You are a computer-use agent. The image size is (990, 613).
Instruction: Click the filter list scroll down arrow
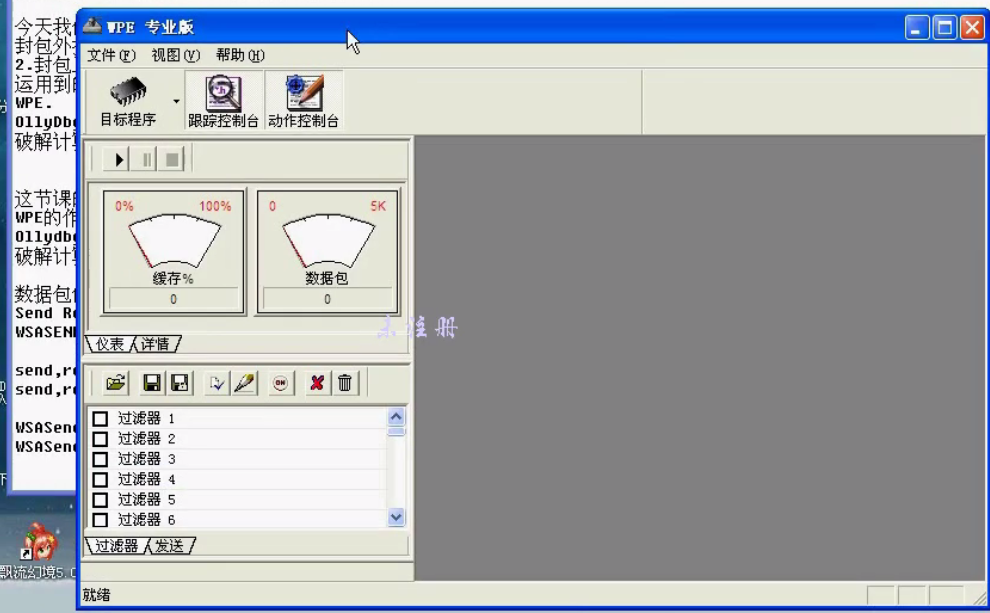click(396, 517)
